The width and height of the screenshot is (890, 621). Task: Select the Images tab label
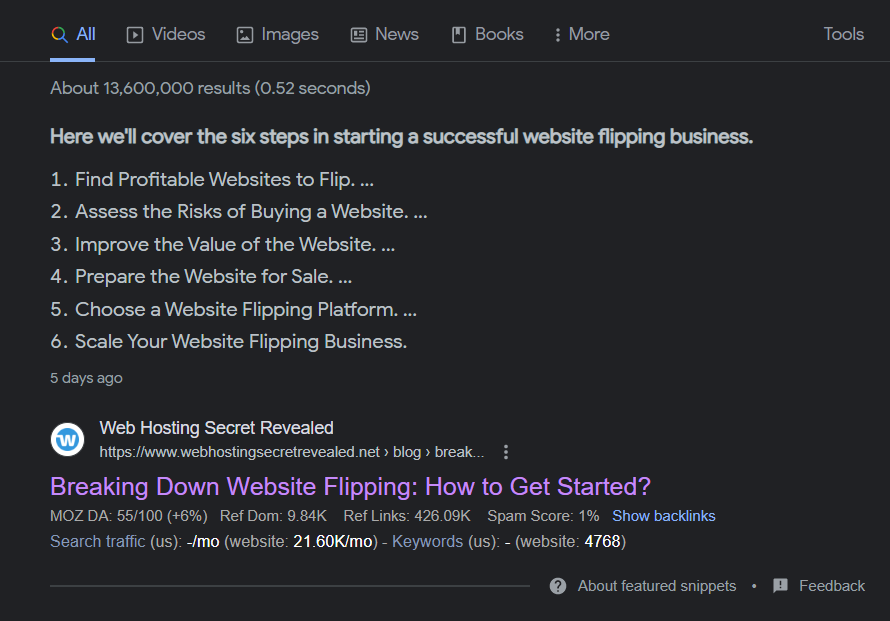point(290,35)
